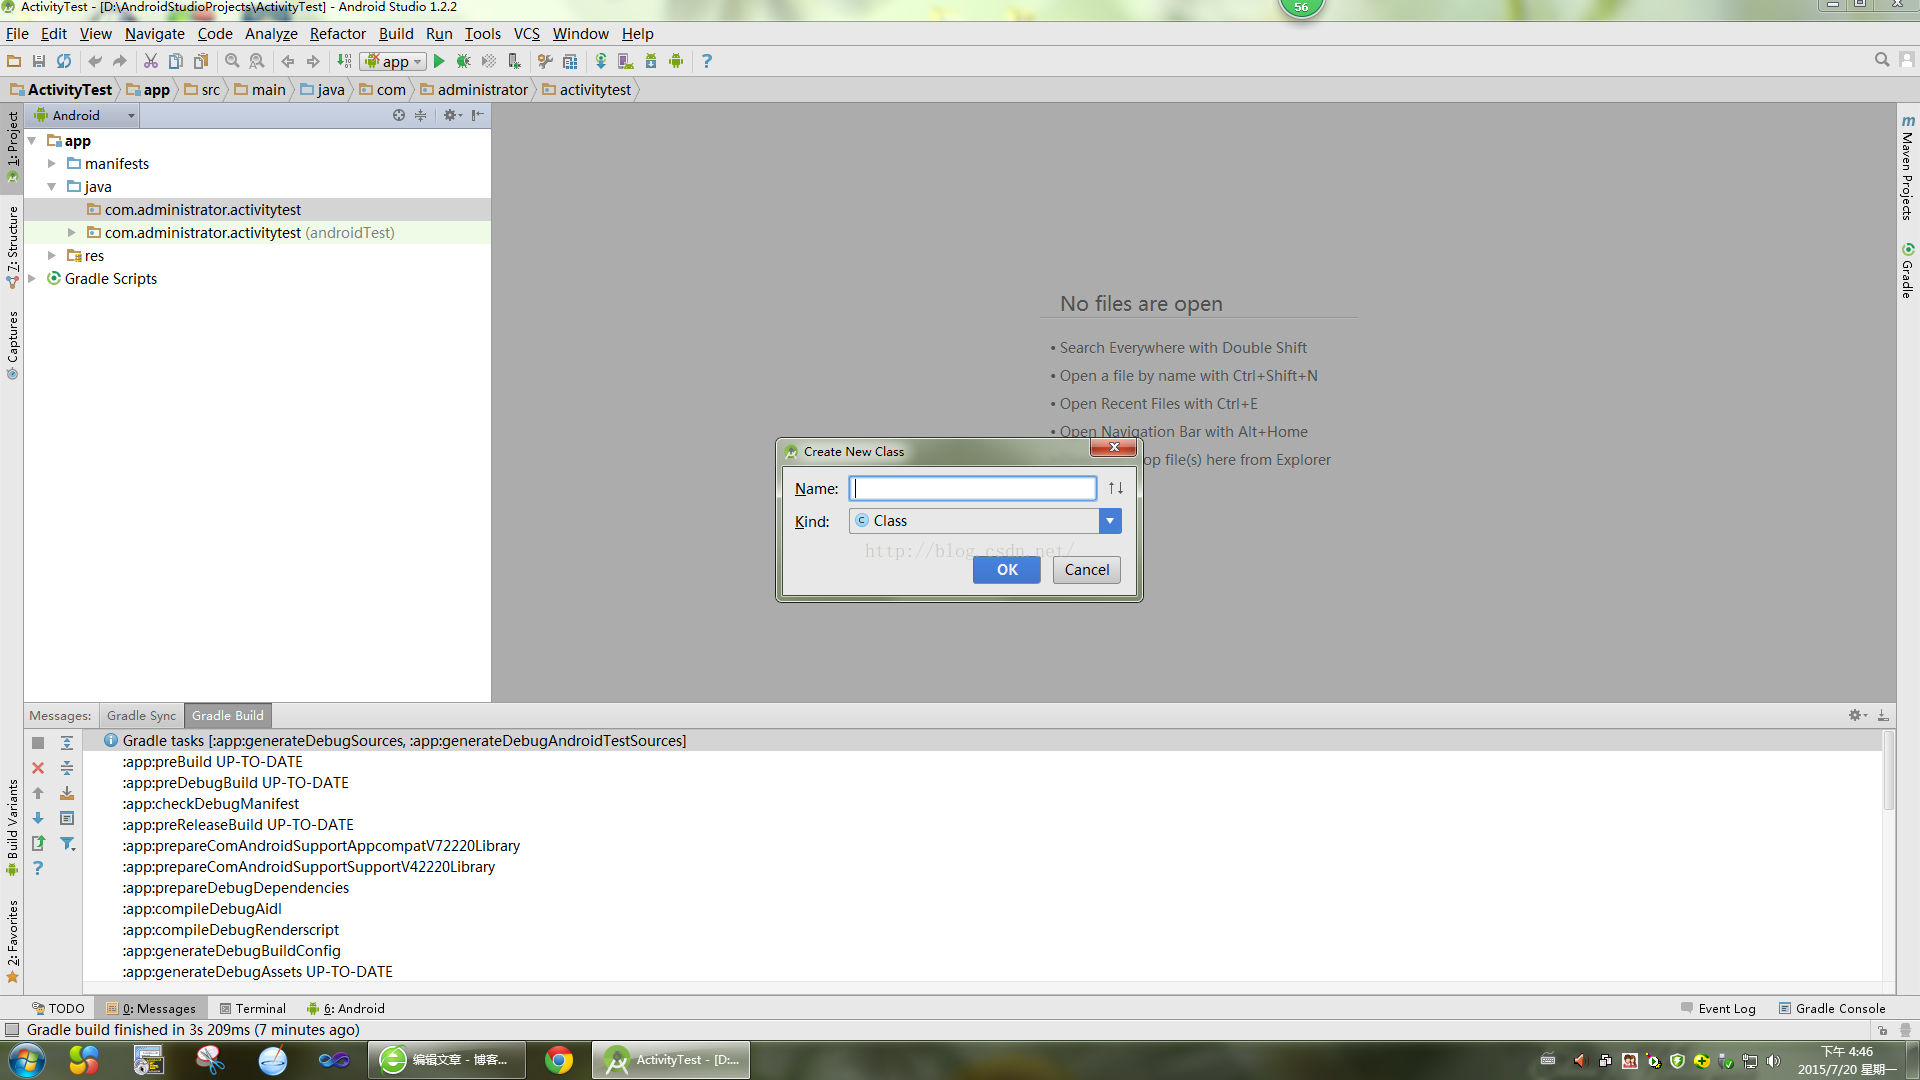Screen dimensions: 1920x1080
Task: Open the Gradle Console button
Action: point(1832,1008)
